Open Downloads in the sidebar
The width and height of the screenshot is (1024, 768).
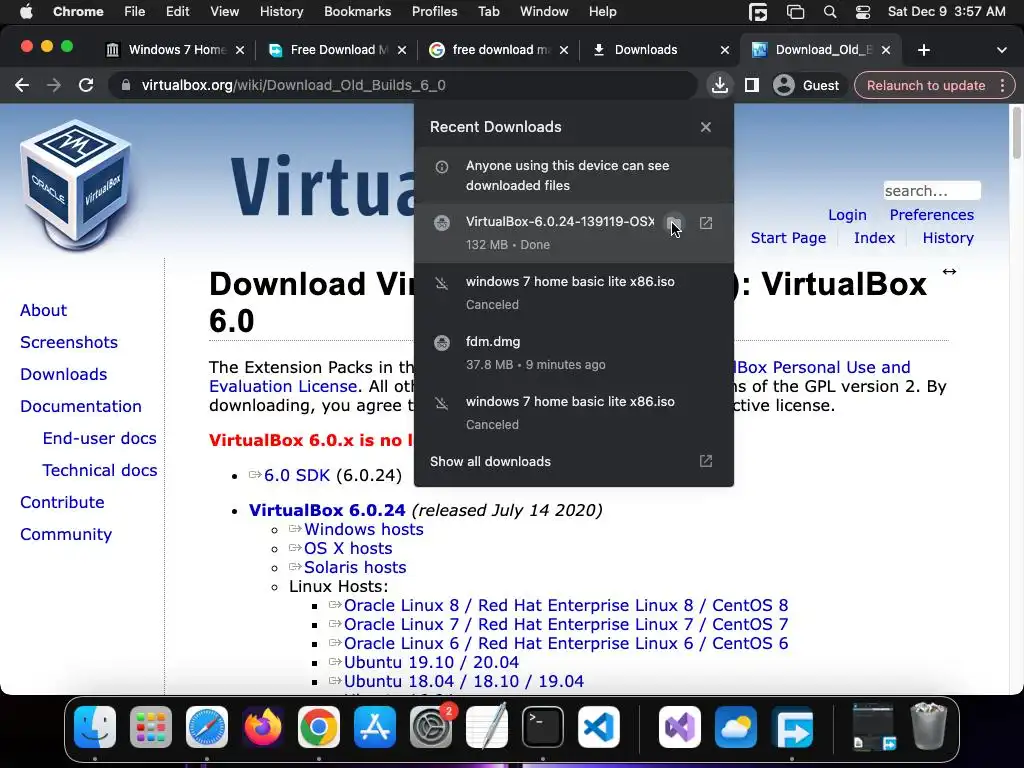[63, 374]
